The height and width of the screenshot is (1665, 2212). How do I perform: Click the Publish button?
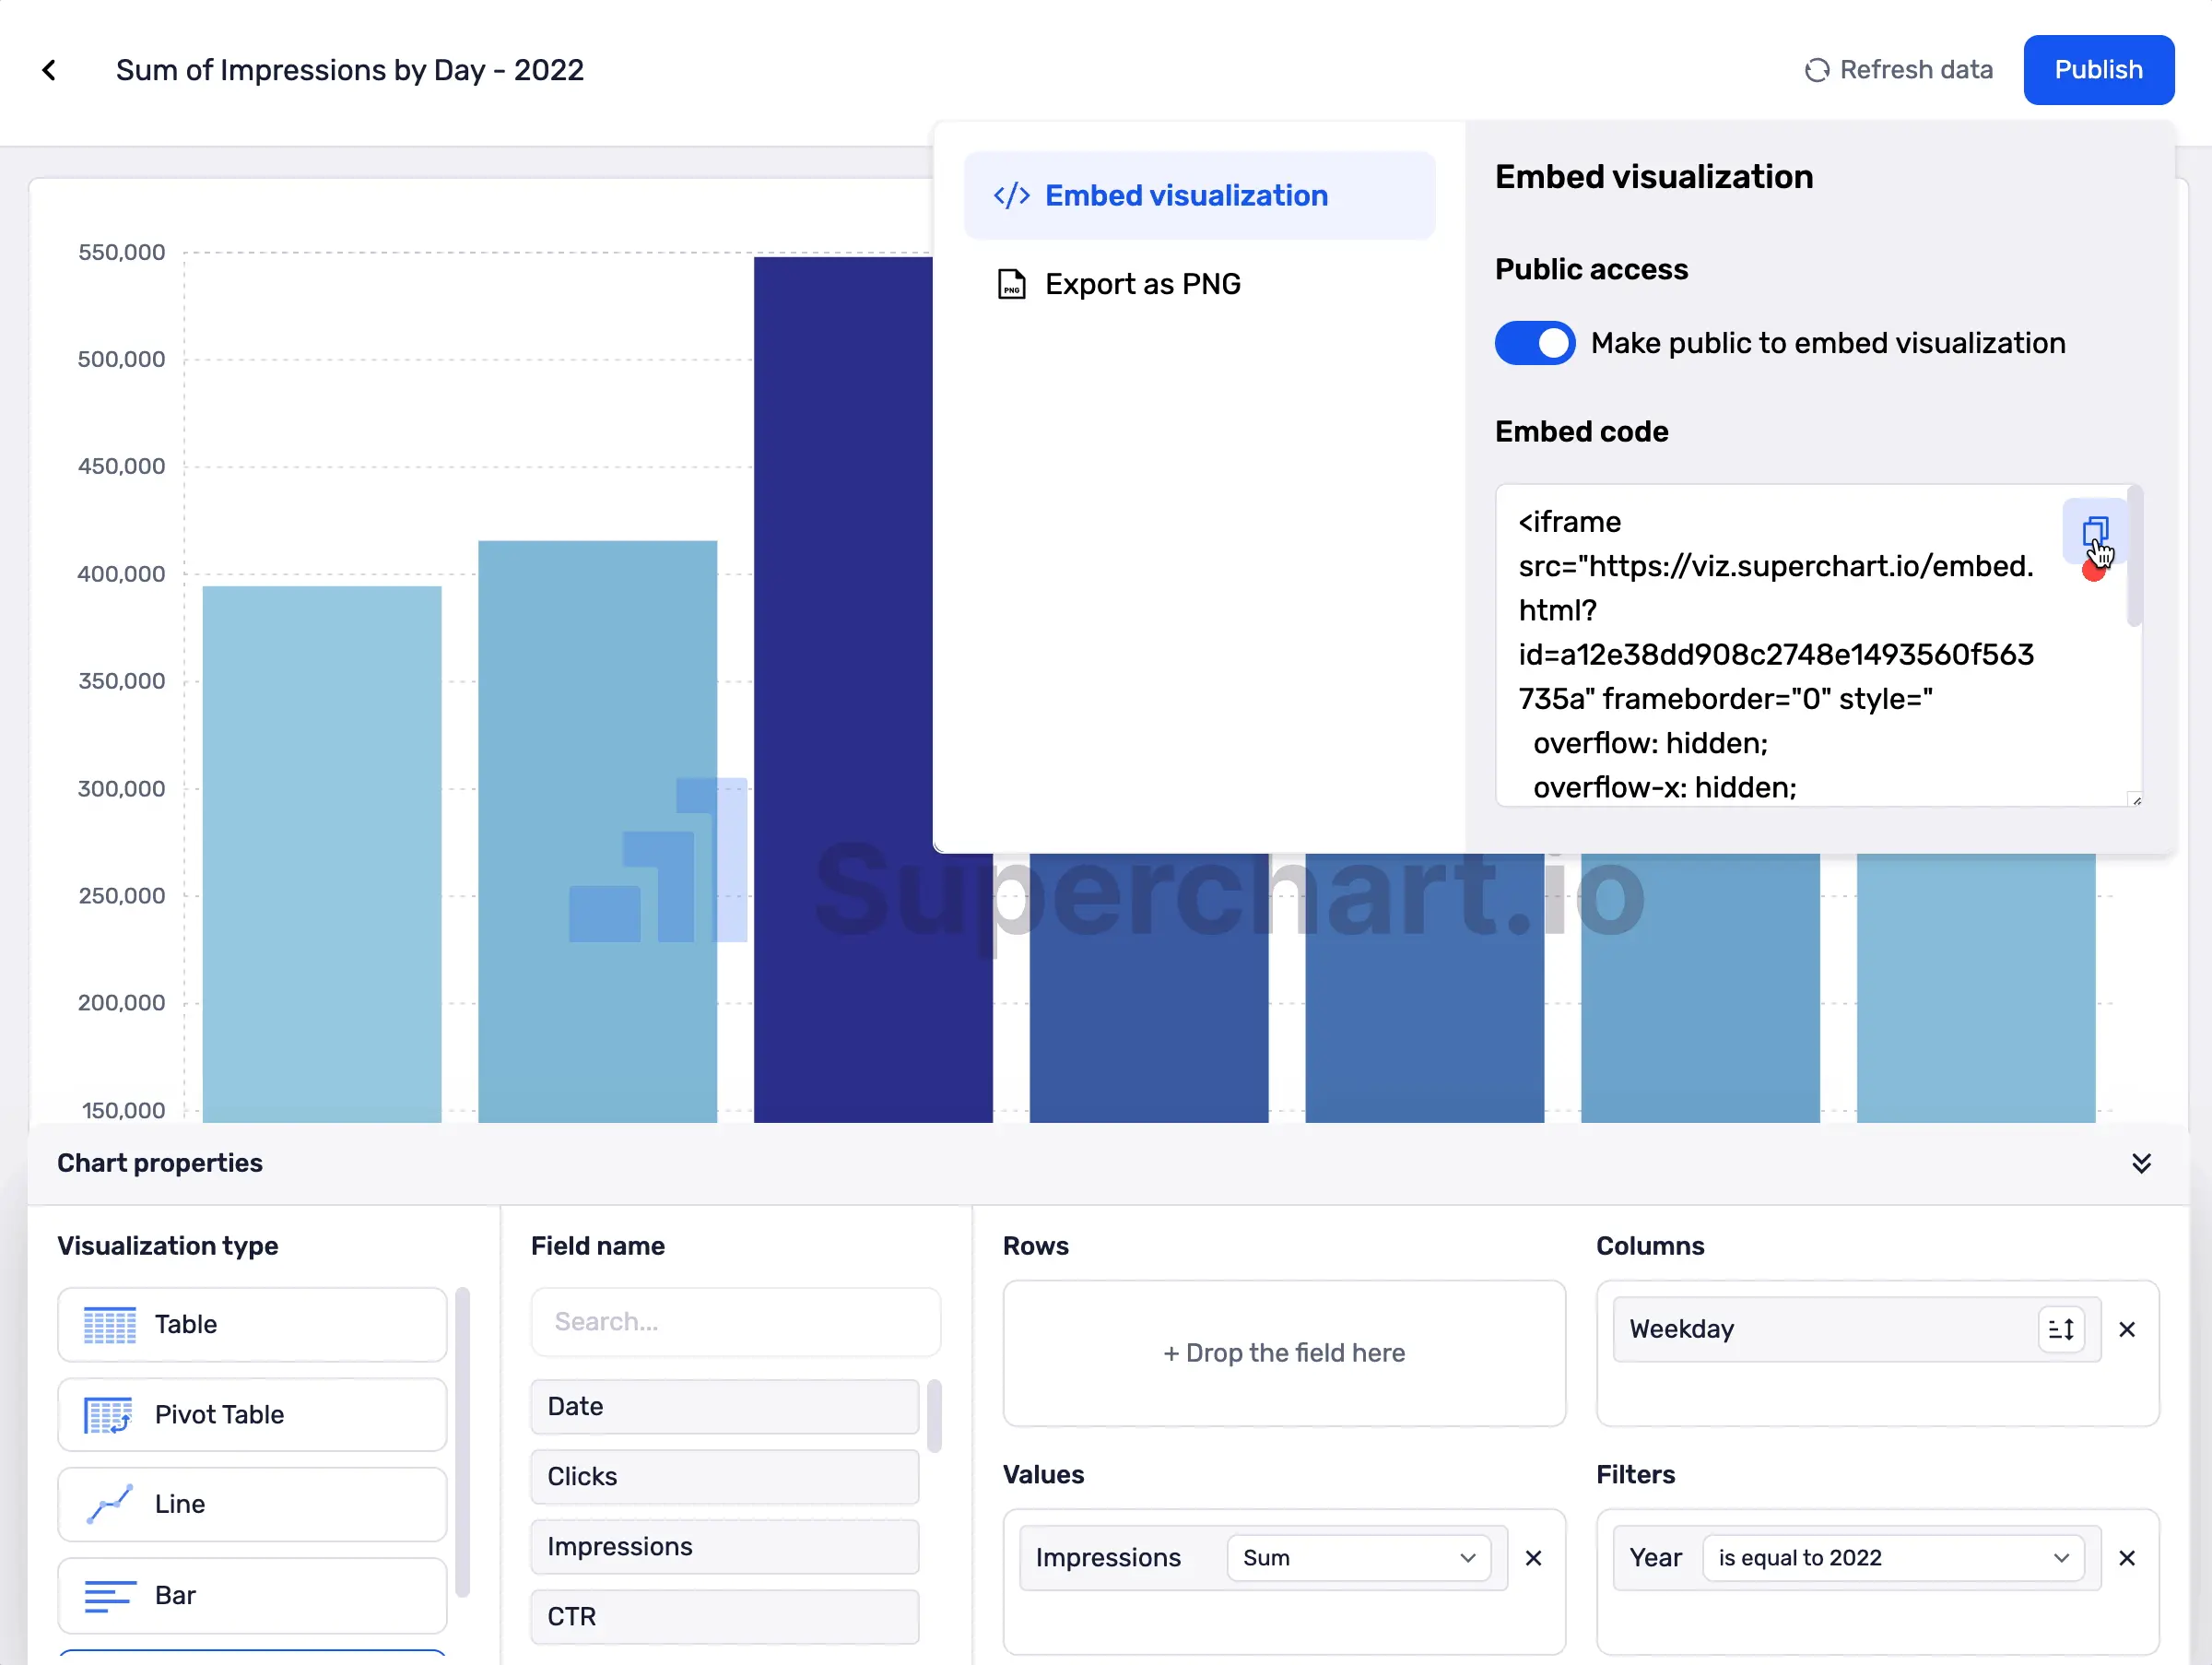click(x=2098, y=69)
